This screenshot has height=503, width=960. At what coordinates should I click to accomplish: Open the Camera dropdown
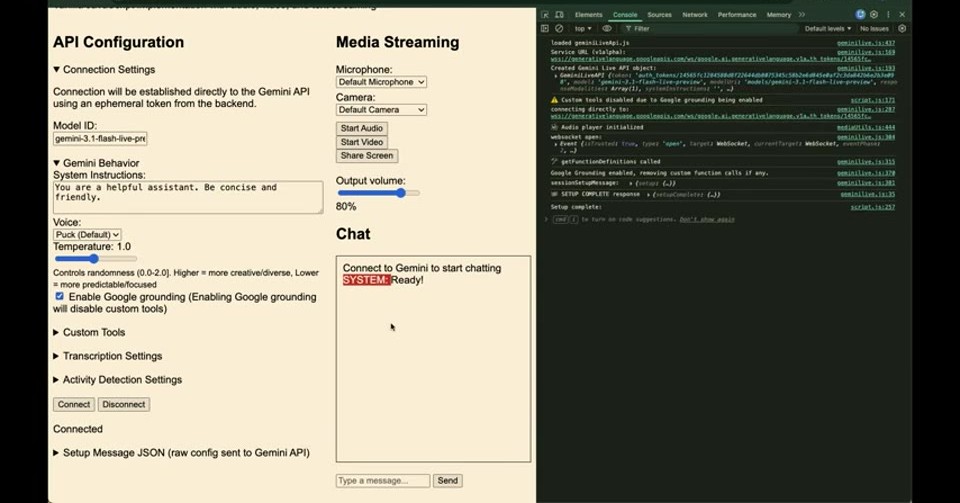[x=381, y=110]
